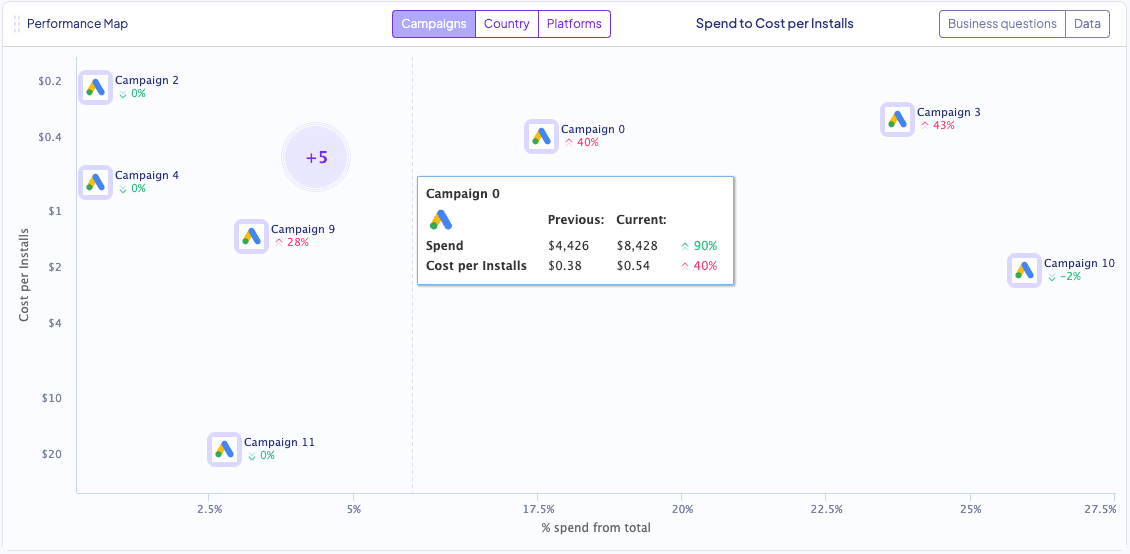
Task: Expand the +5 grouped campaigns cluster
Action: tap(317, 158)
